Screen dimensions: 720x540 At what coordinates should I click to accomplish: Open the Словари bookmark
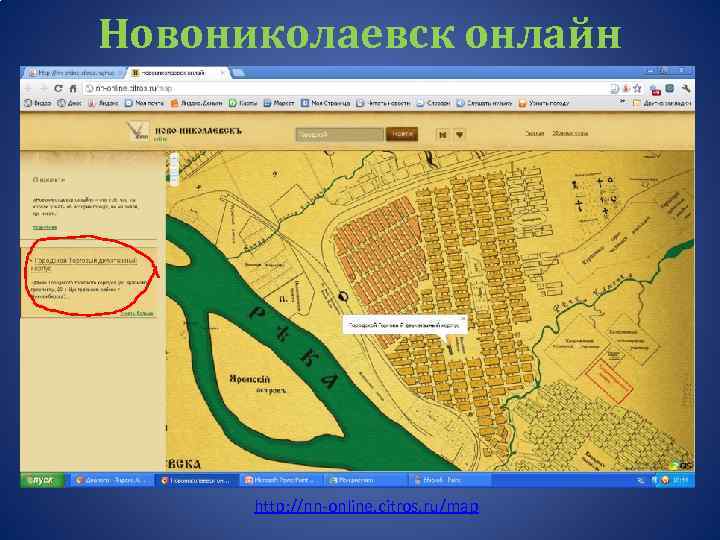pyautogui.click(x=433, y=103)
